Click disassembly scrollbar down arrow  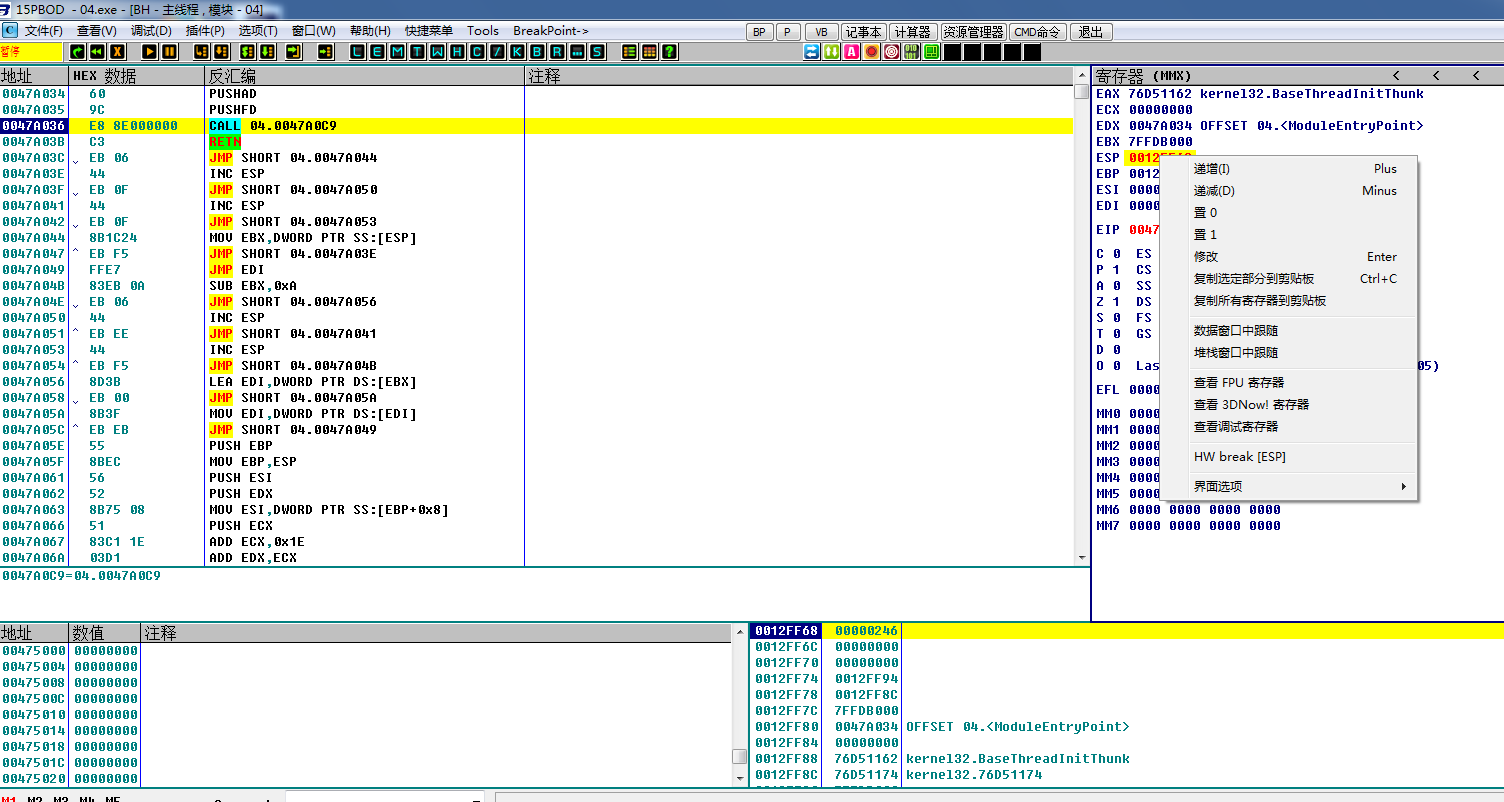click(1081, 558)
